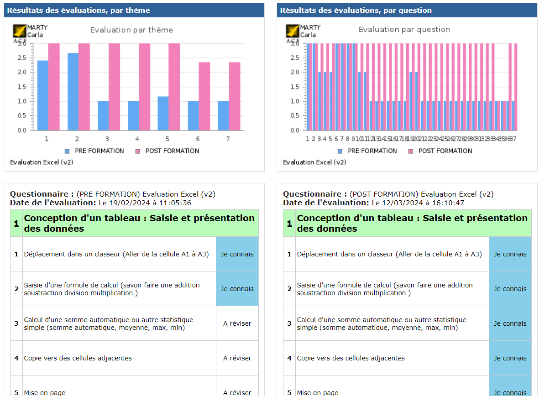Select the 'Résultats des évaluations, par question' header
The height and width of the screenshot is (396, 550).
coord(407,10)
